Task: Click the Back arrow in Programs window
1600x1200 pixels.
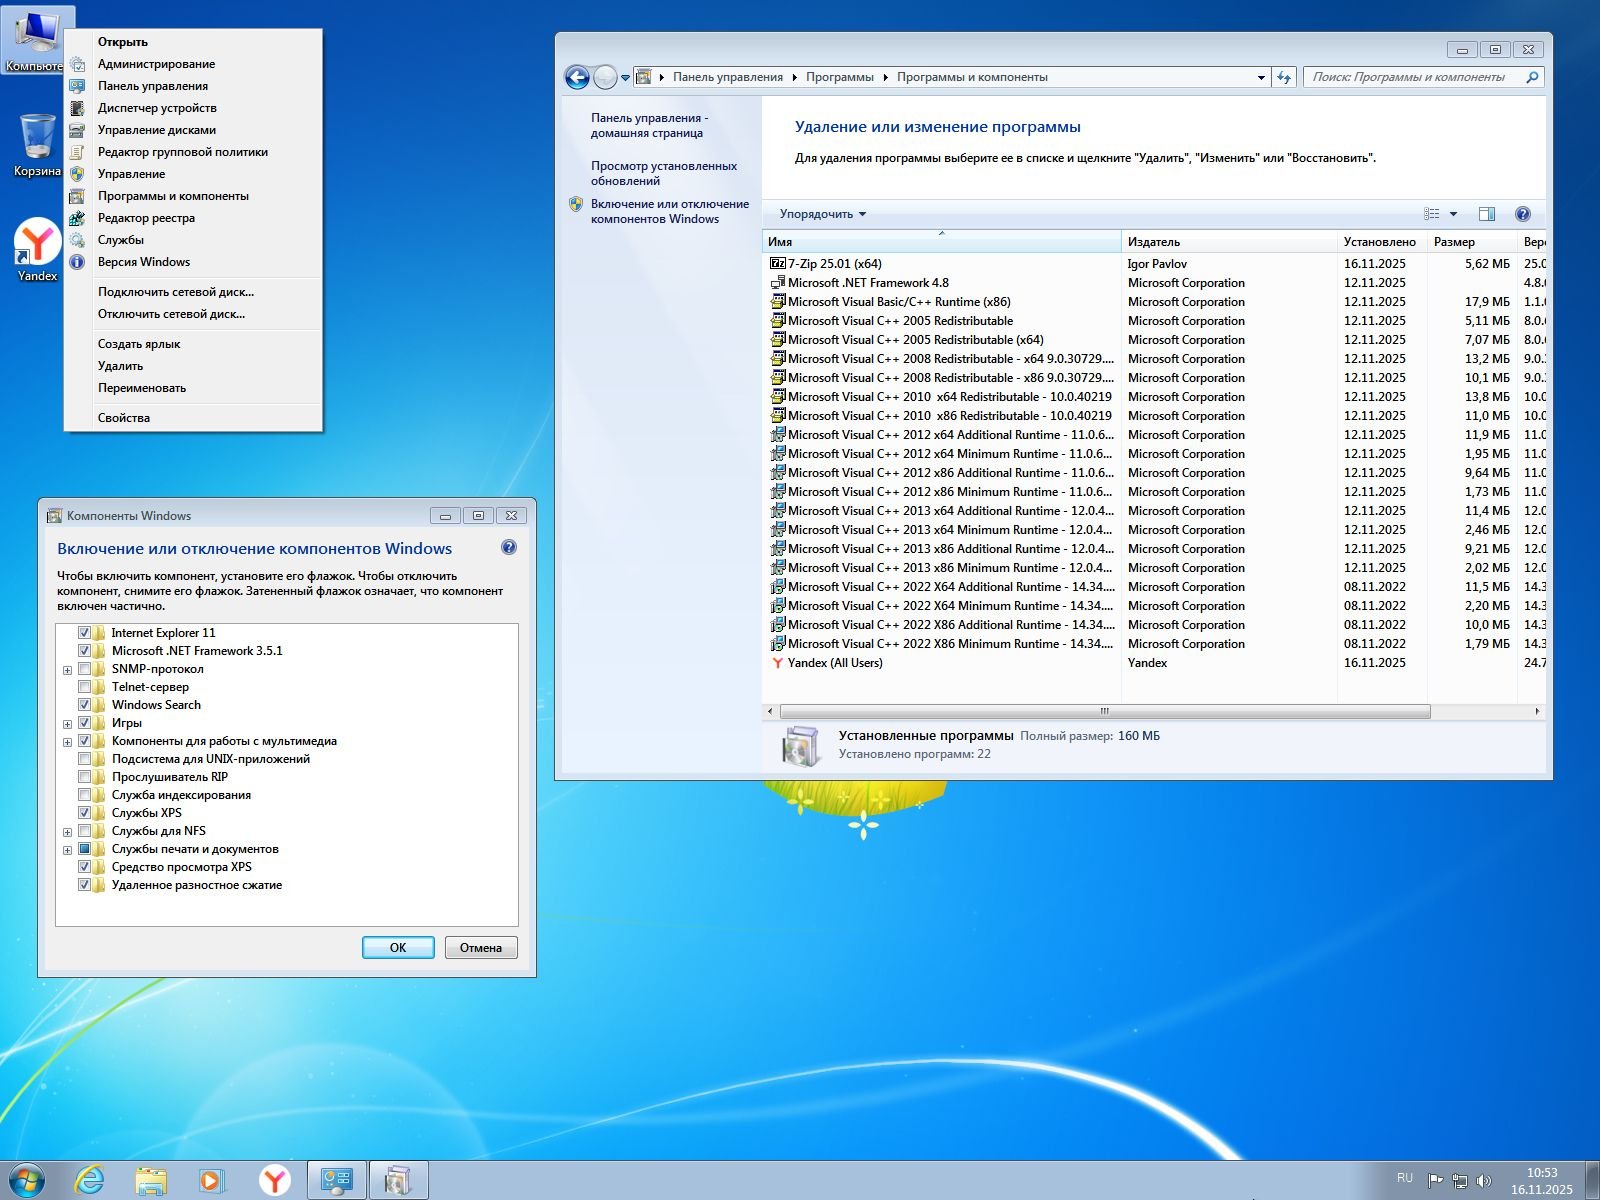Action: click(x=577, y=77)
